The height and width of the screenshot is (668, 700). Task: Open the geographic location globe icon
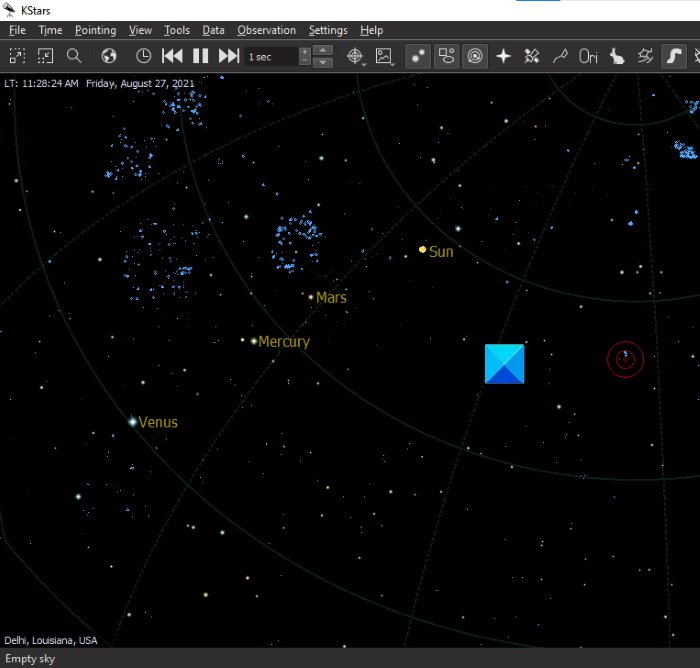point(110,56)
